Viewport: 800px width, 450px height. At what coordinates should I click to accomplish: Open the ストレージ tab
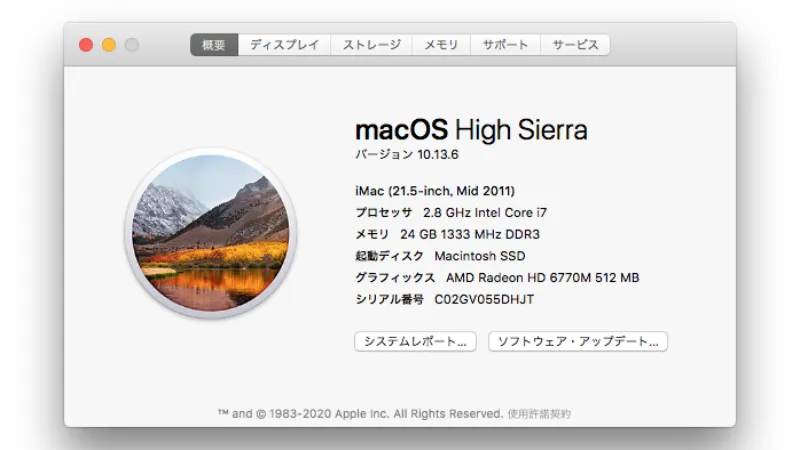(x=371, y=45)
